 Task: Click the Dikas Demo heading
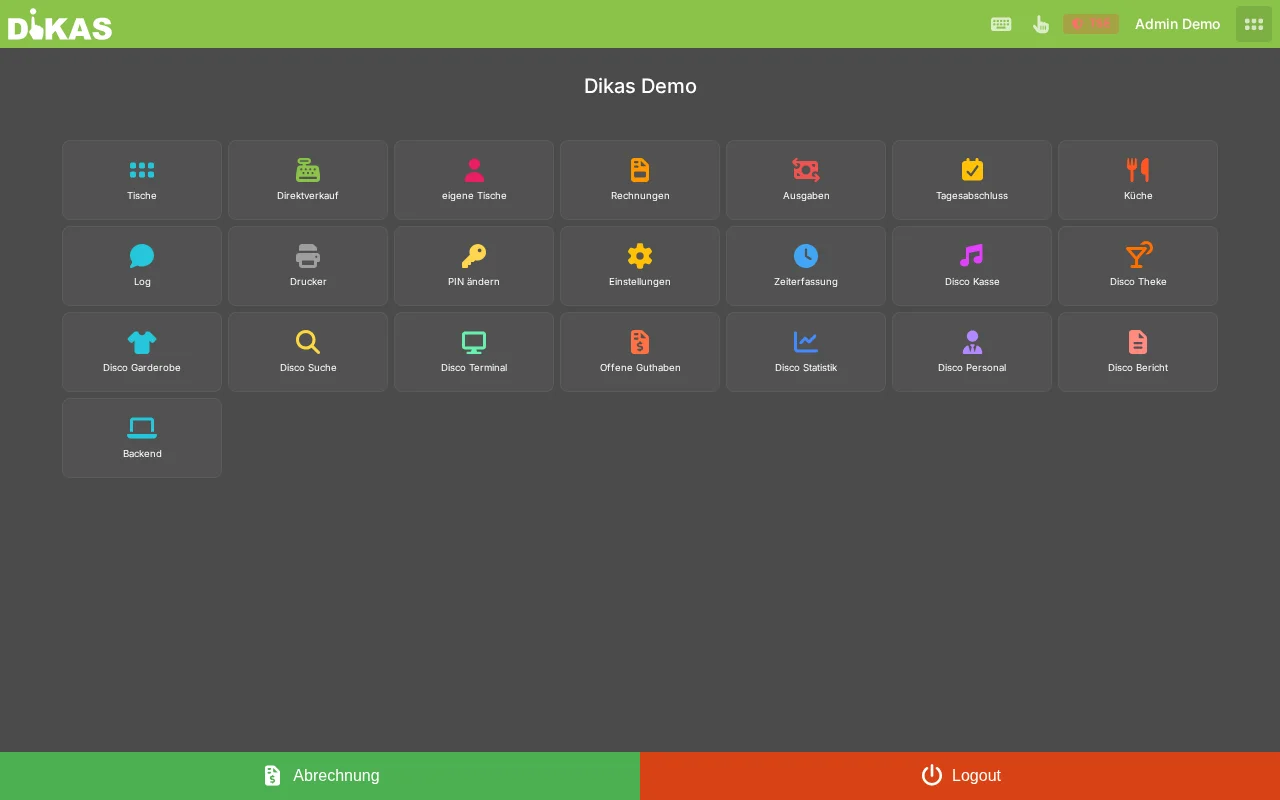pos(640,86)
